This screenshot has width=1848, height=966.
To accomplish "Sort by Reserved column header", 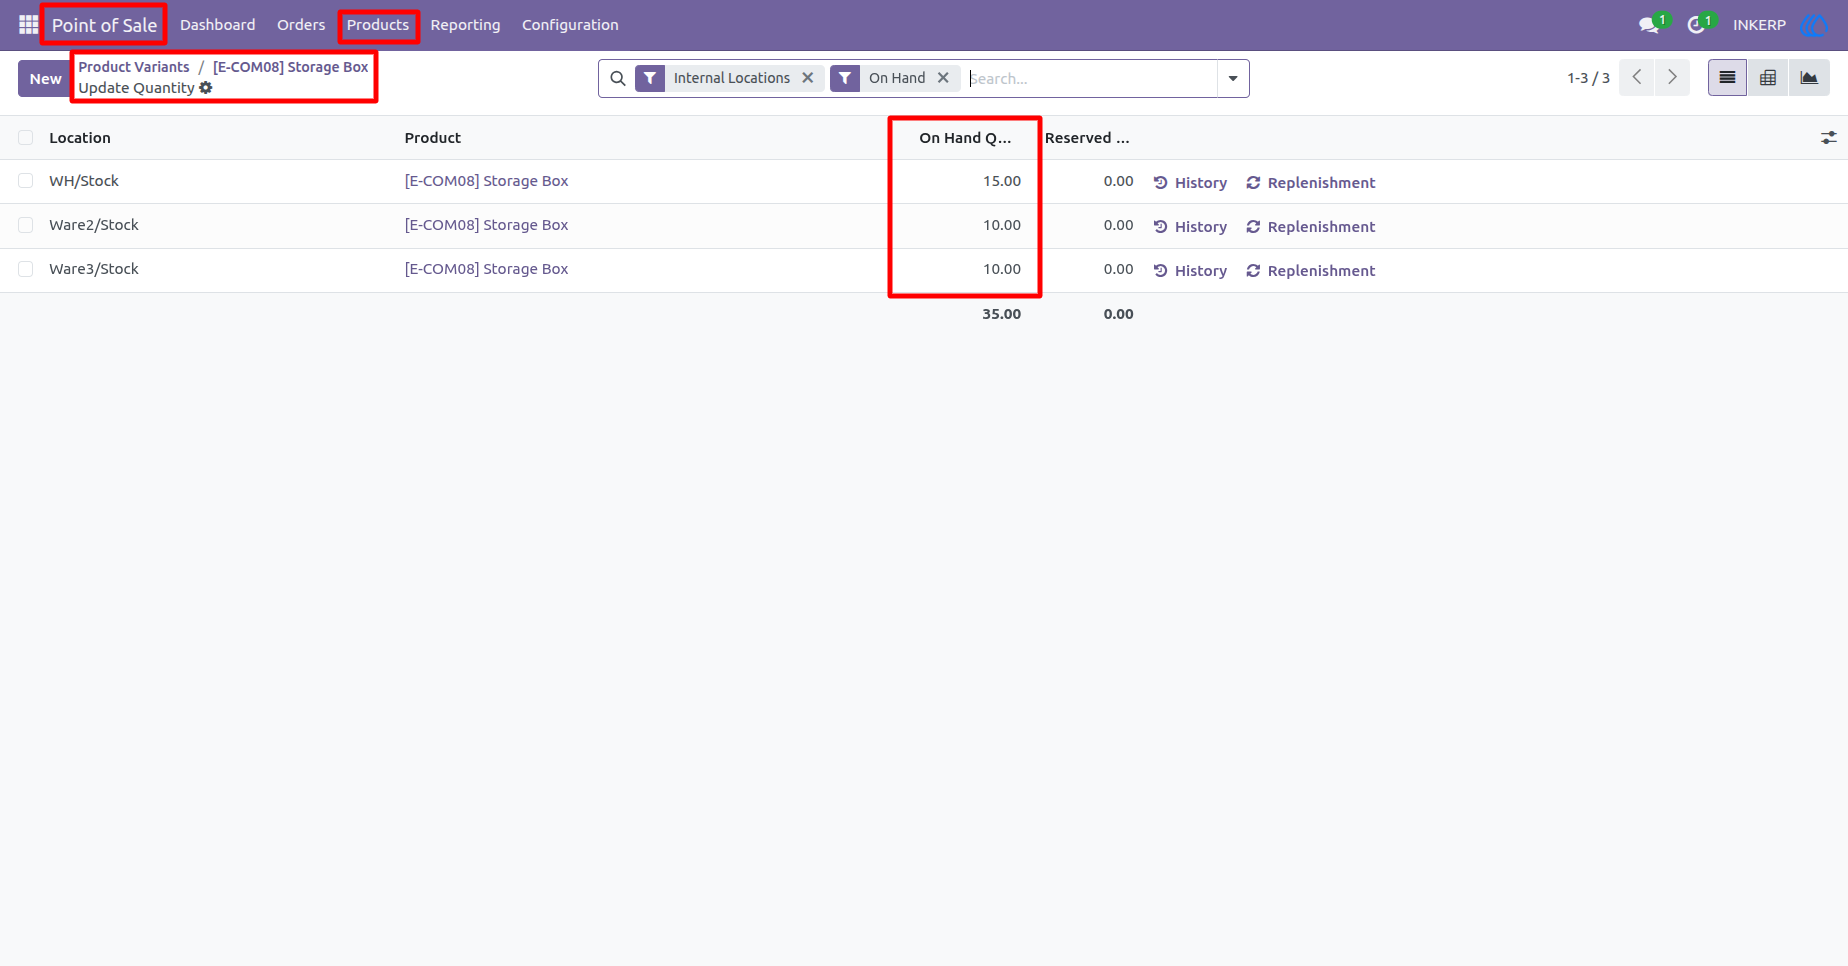I will [1087, 138].
